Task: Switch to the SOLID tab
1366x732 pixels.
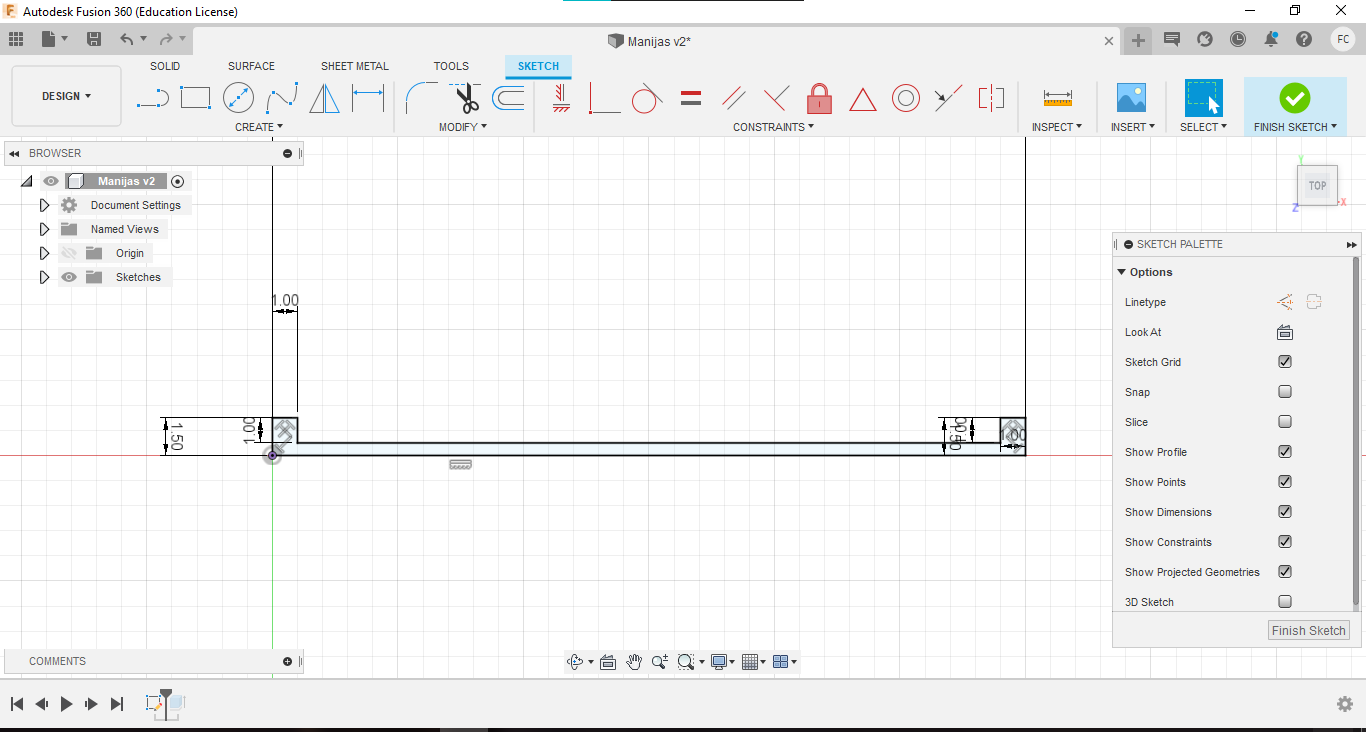Action: pos(165,66)
